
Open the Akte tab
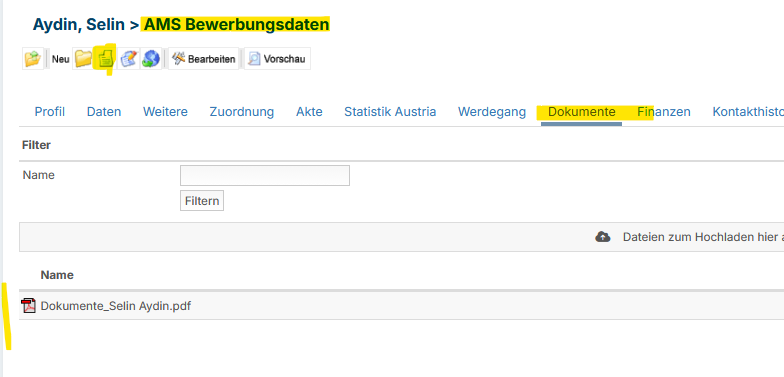pos(309,112)
